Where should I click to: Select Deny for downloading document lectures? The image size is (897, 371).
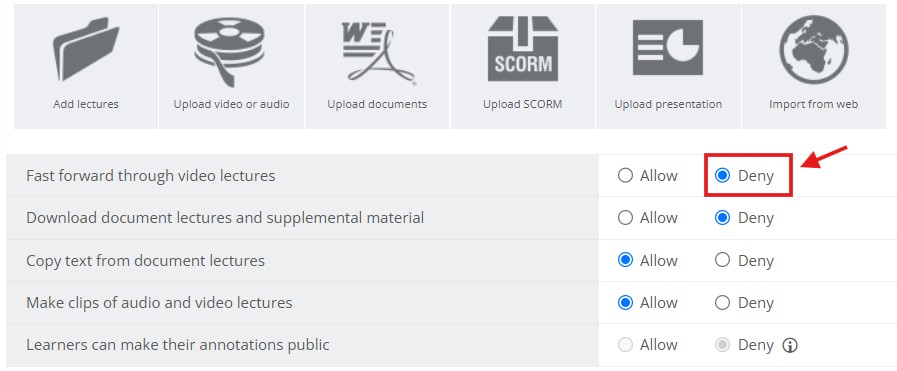coord(723,218)
